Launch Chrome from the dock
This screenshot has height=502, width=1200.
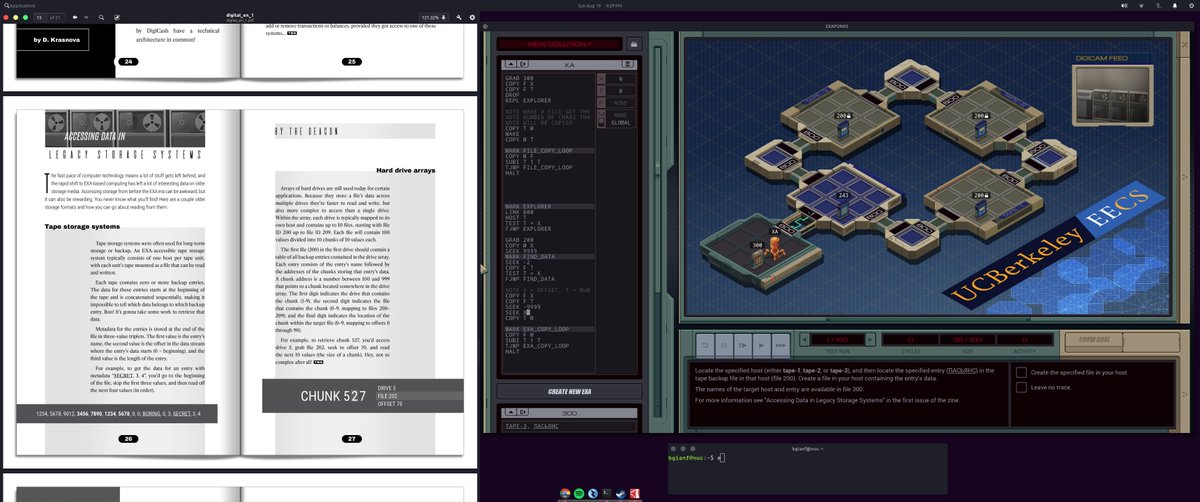coord(565,493)
